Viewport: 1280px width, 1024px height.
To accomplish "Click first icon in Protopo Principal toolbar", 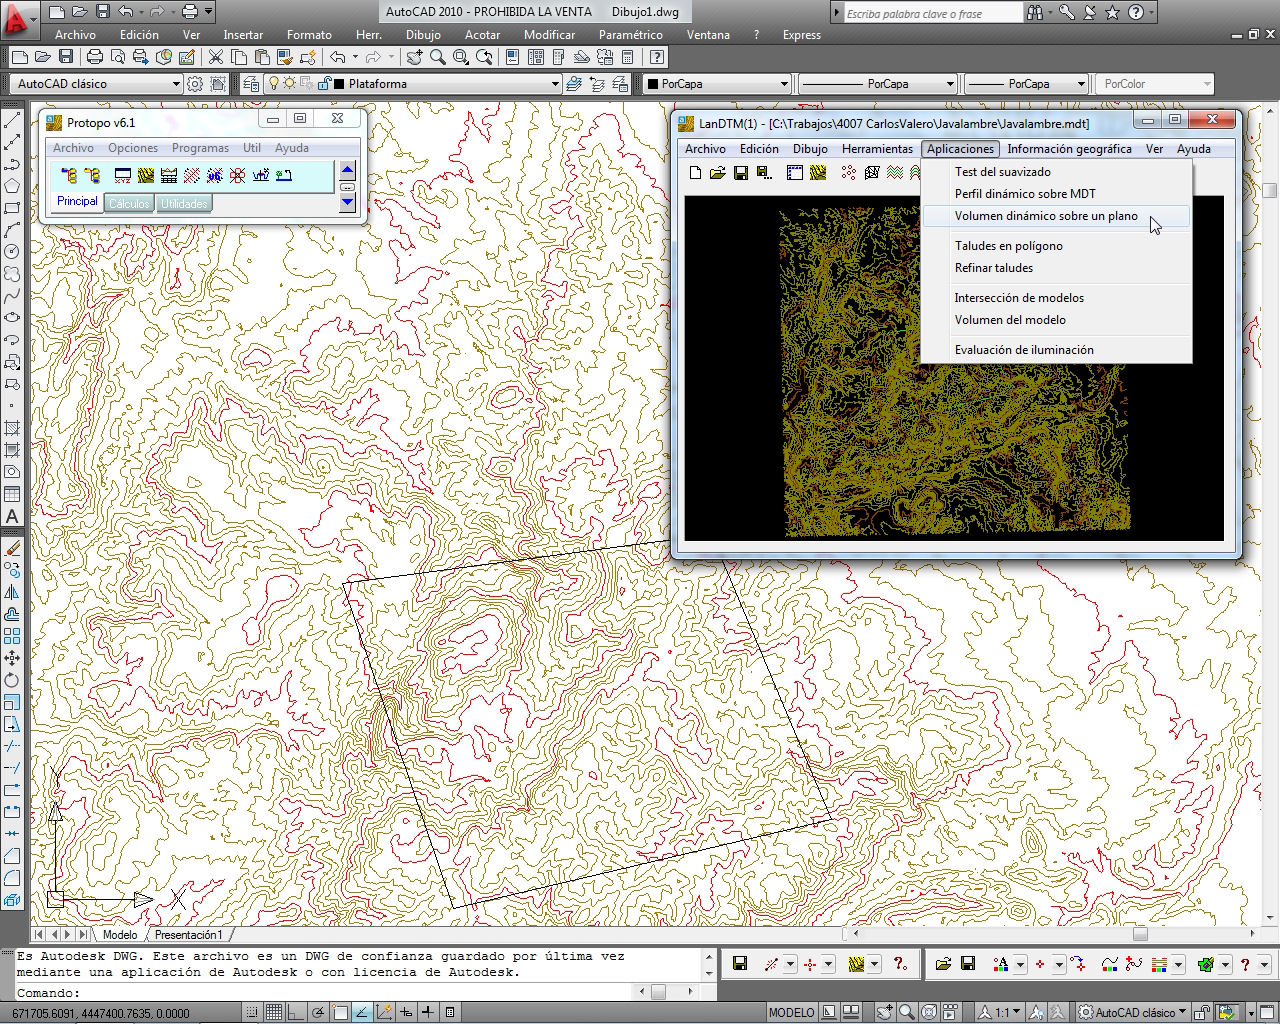I will point(69,175).
